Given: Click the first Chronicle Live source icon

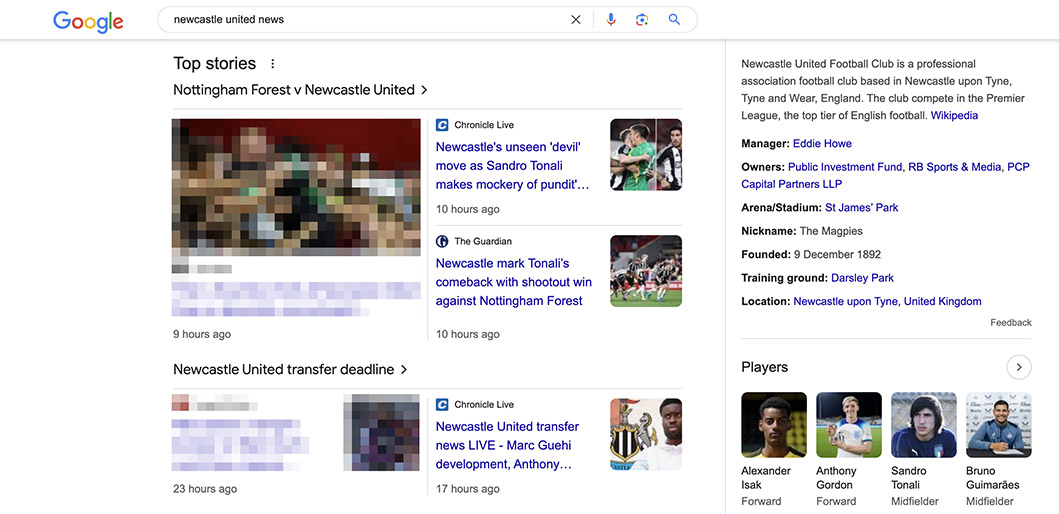Looking at the screenshot, I should (442, 125).
